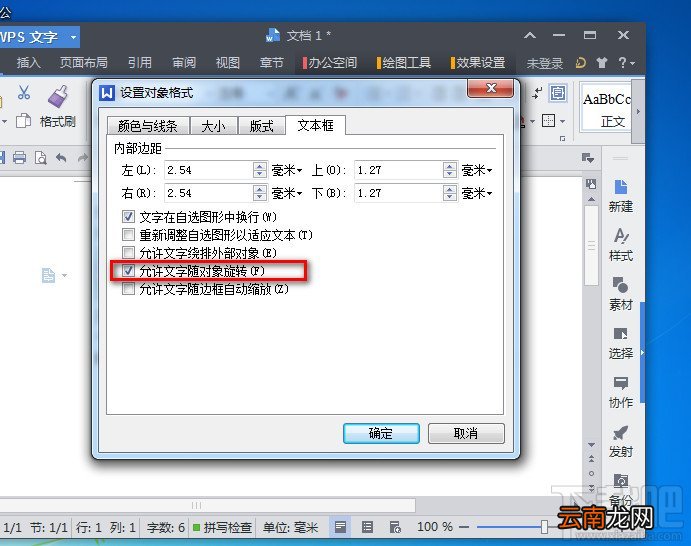Open 新建 in the side panel
The width and height of the screenshot is (691, 546).
[620, 196]
